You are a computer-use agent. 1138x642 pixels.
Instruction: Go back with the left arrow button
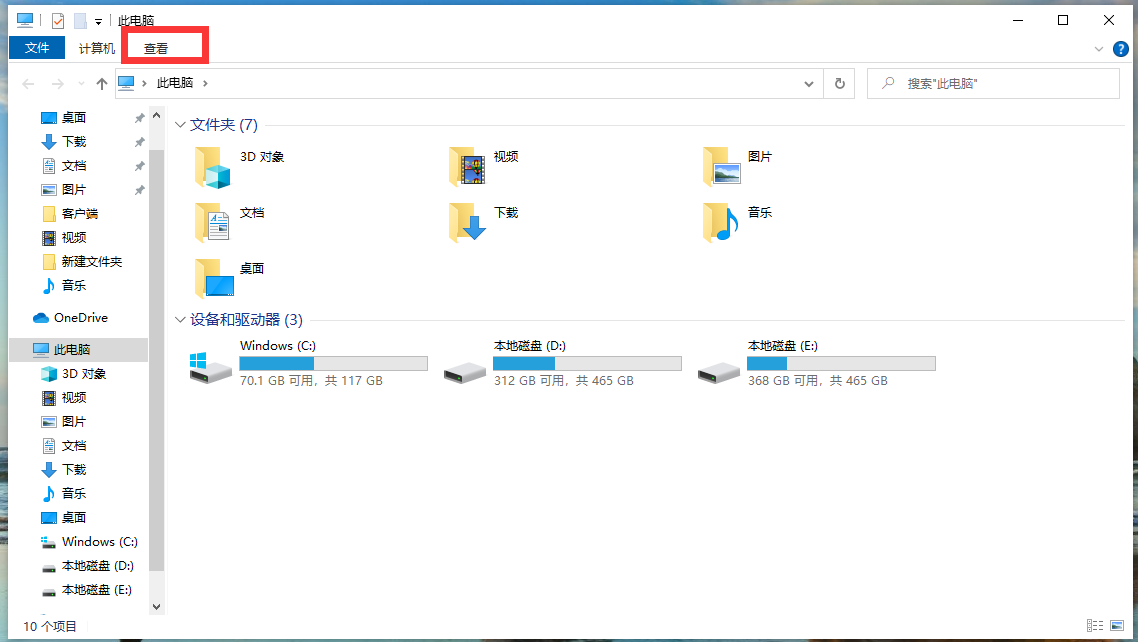point(28,83)
